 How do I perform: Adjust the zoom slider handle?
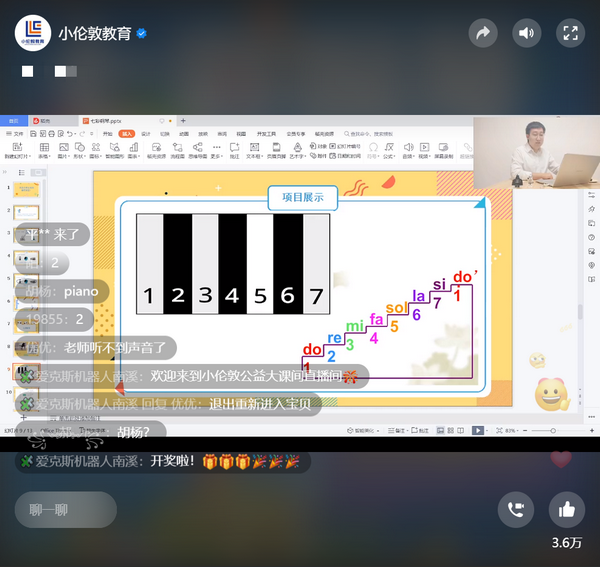(553, 431)
